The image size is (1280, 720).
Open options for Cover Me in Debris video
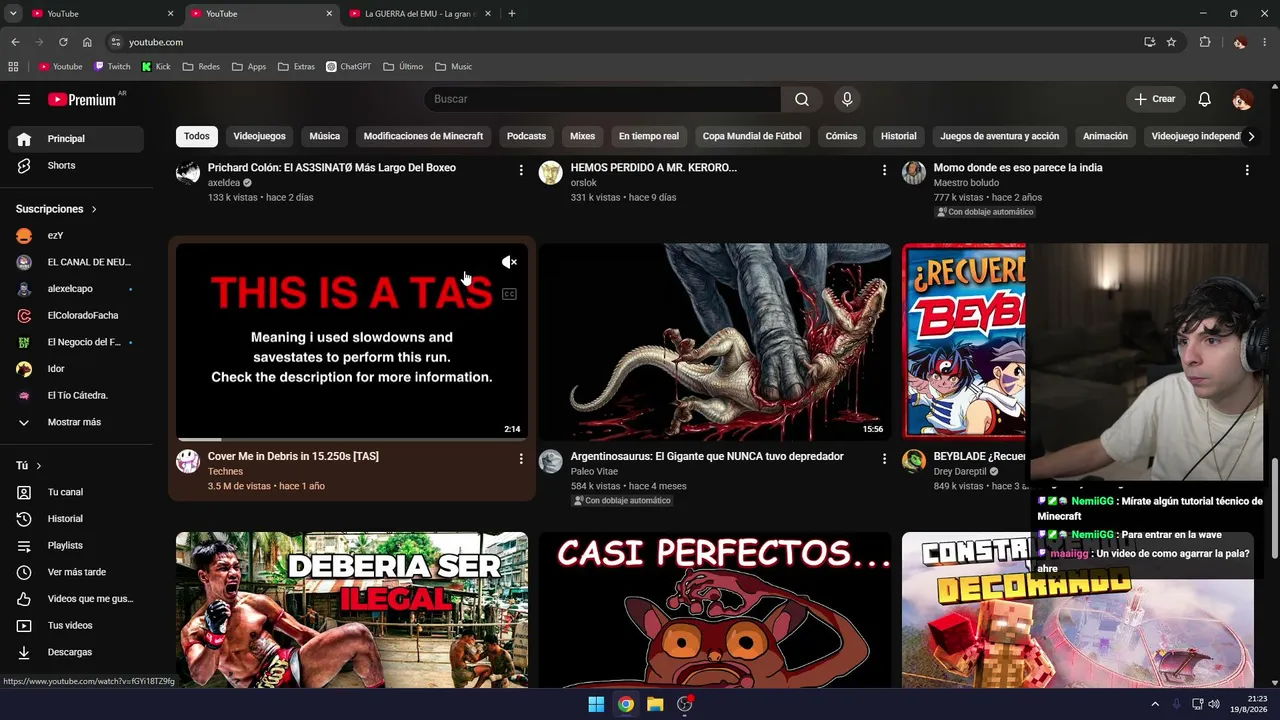pos(521,458)
